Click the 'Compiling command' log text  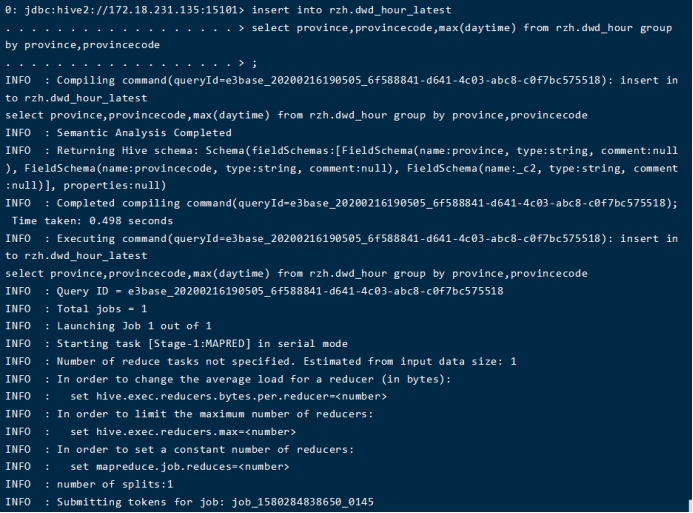coord(112,80)
